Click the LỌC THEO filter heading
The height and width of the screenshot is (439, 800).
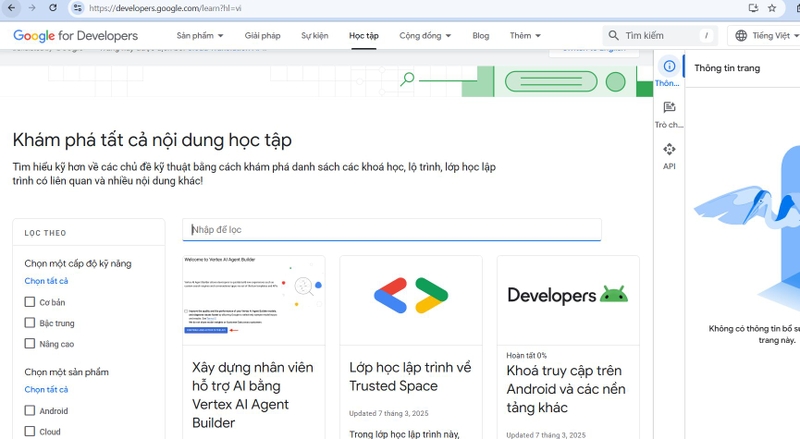pyautogui.click(x=45, y=233)
